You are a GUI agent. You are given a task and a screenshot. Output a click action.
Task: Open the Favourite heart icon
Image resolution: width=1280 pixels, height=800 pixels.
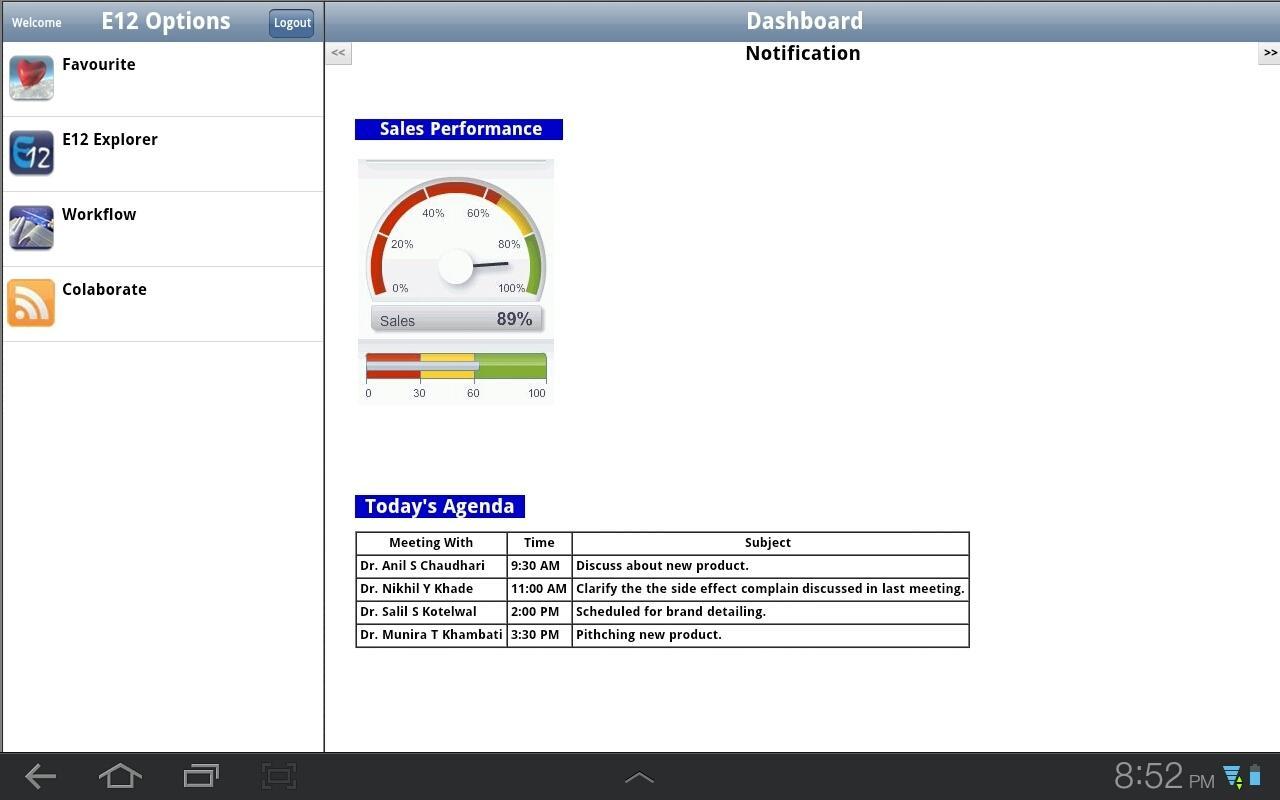[31, 78]
